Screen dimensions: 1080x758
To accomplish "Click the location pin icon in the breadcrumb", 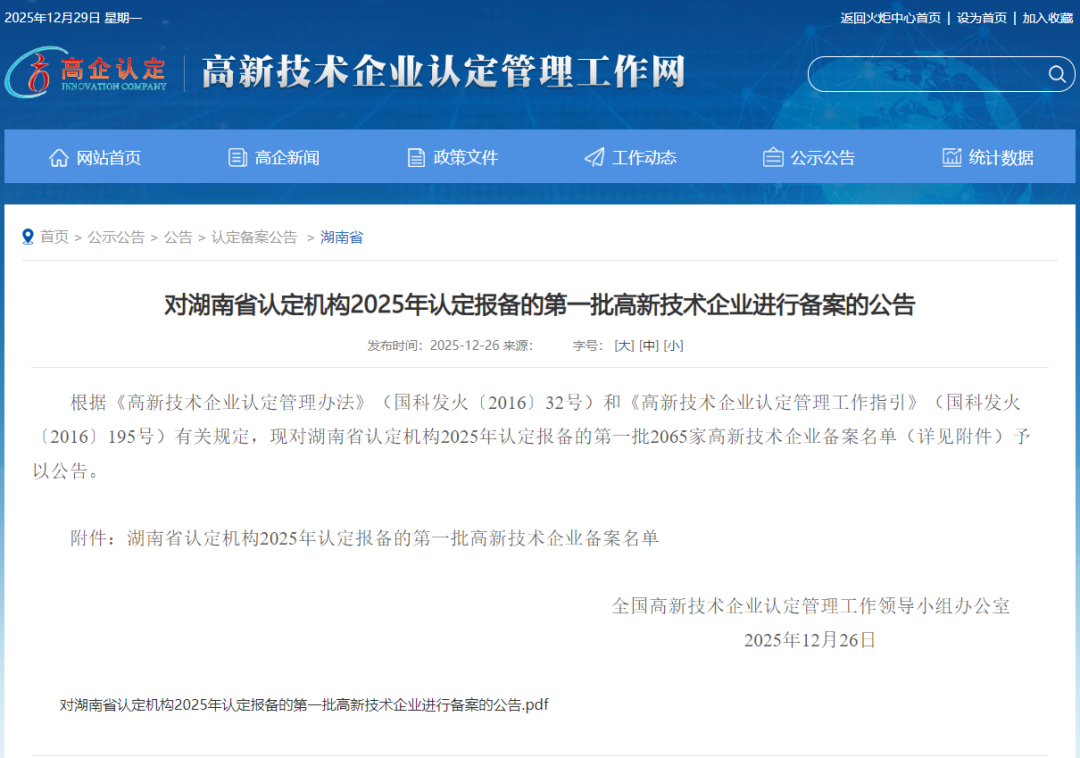I will [27, 236].
